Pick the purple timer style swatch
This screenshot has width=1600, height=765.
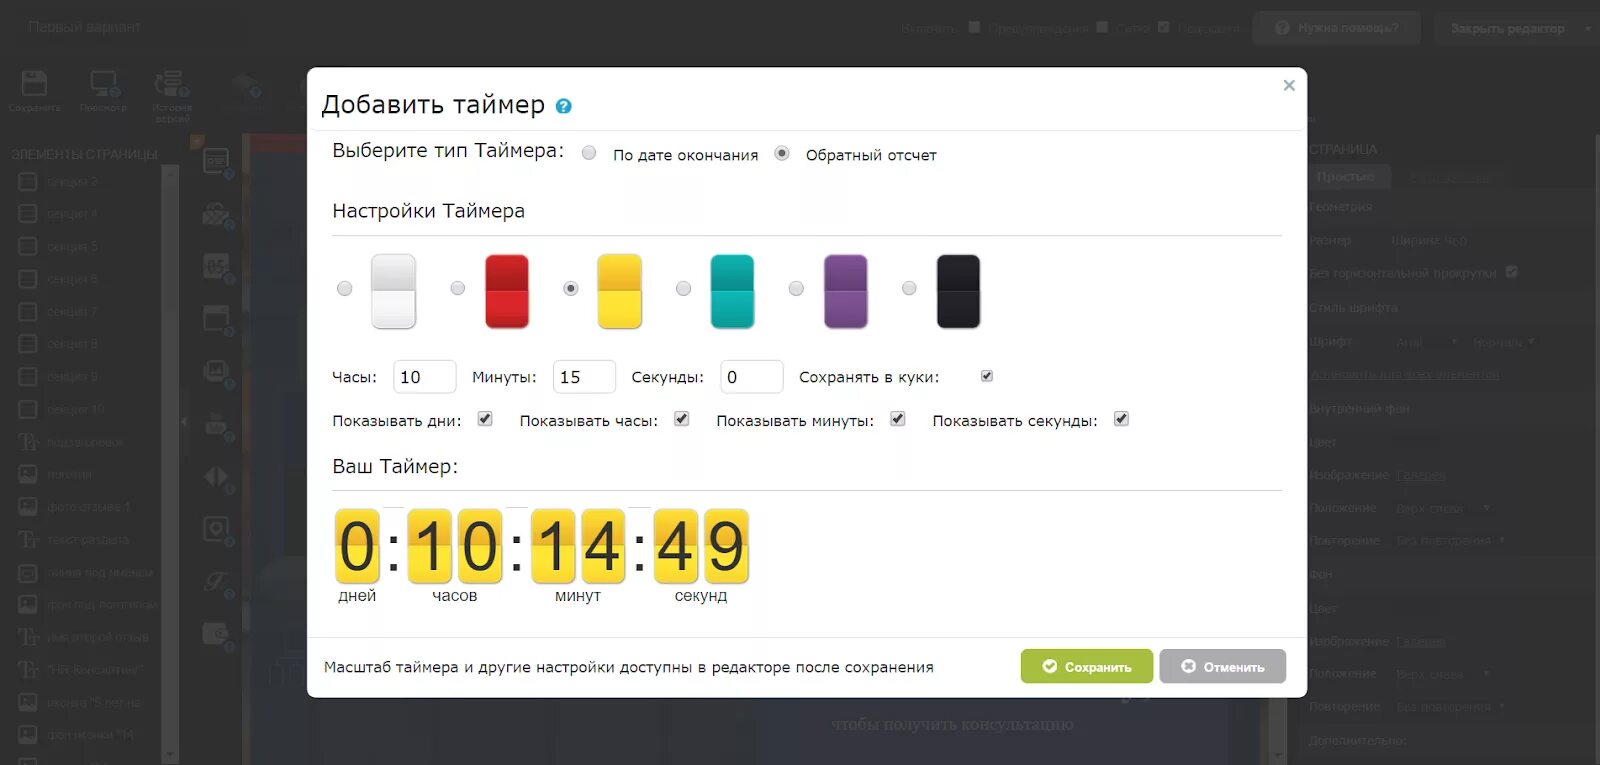[845, 291]
